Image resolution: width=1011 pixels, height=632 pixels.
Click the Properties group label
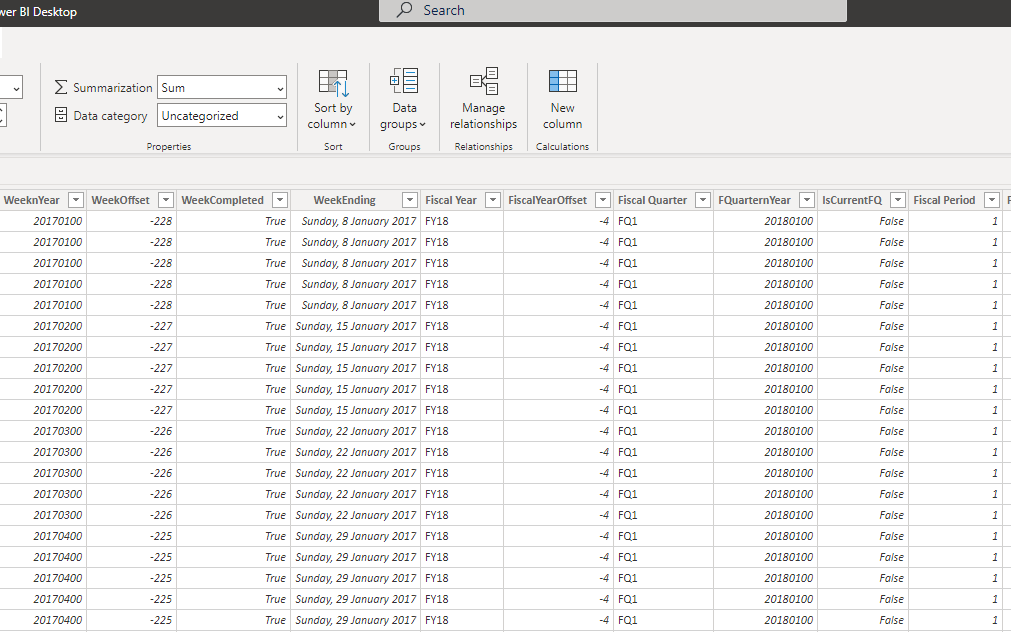tap(168, 146)
